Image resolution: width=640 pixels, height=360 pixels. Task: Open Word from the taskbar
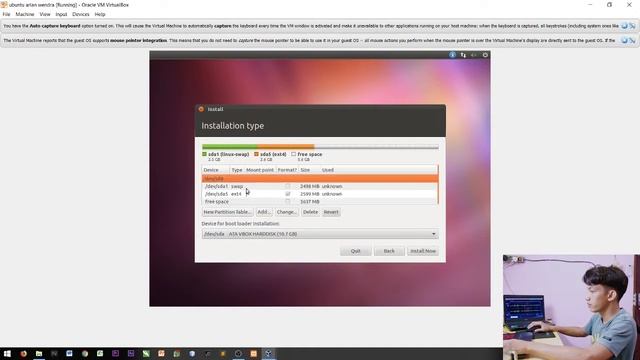click(69, 353)
